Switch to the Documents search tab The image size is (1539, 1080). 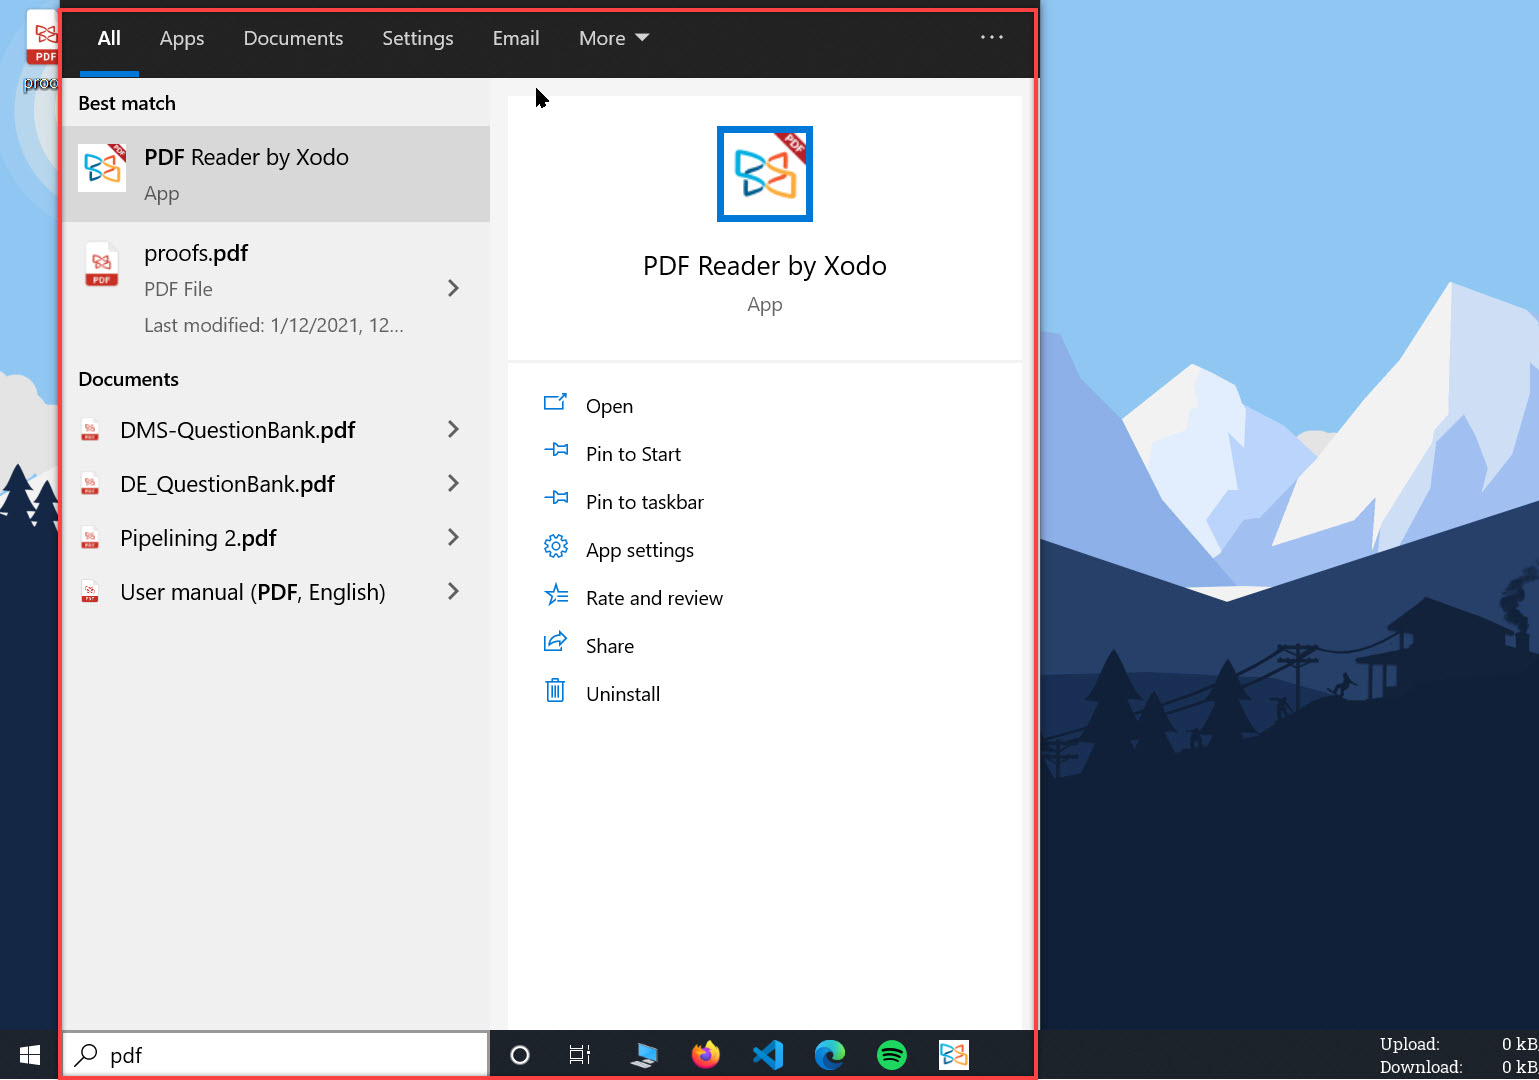(293, 38)
